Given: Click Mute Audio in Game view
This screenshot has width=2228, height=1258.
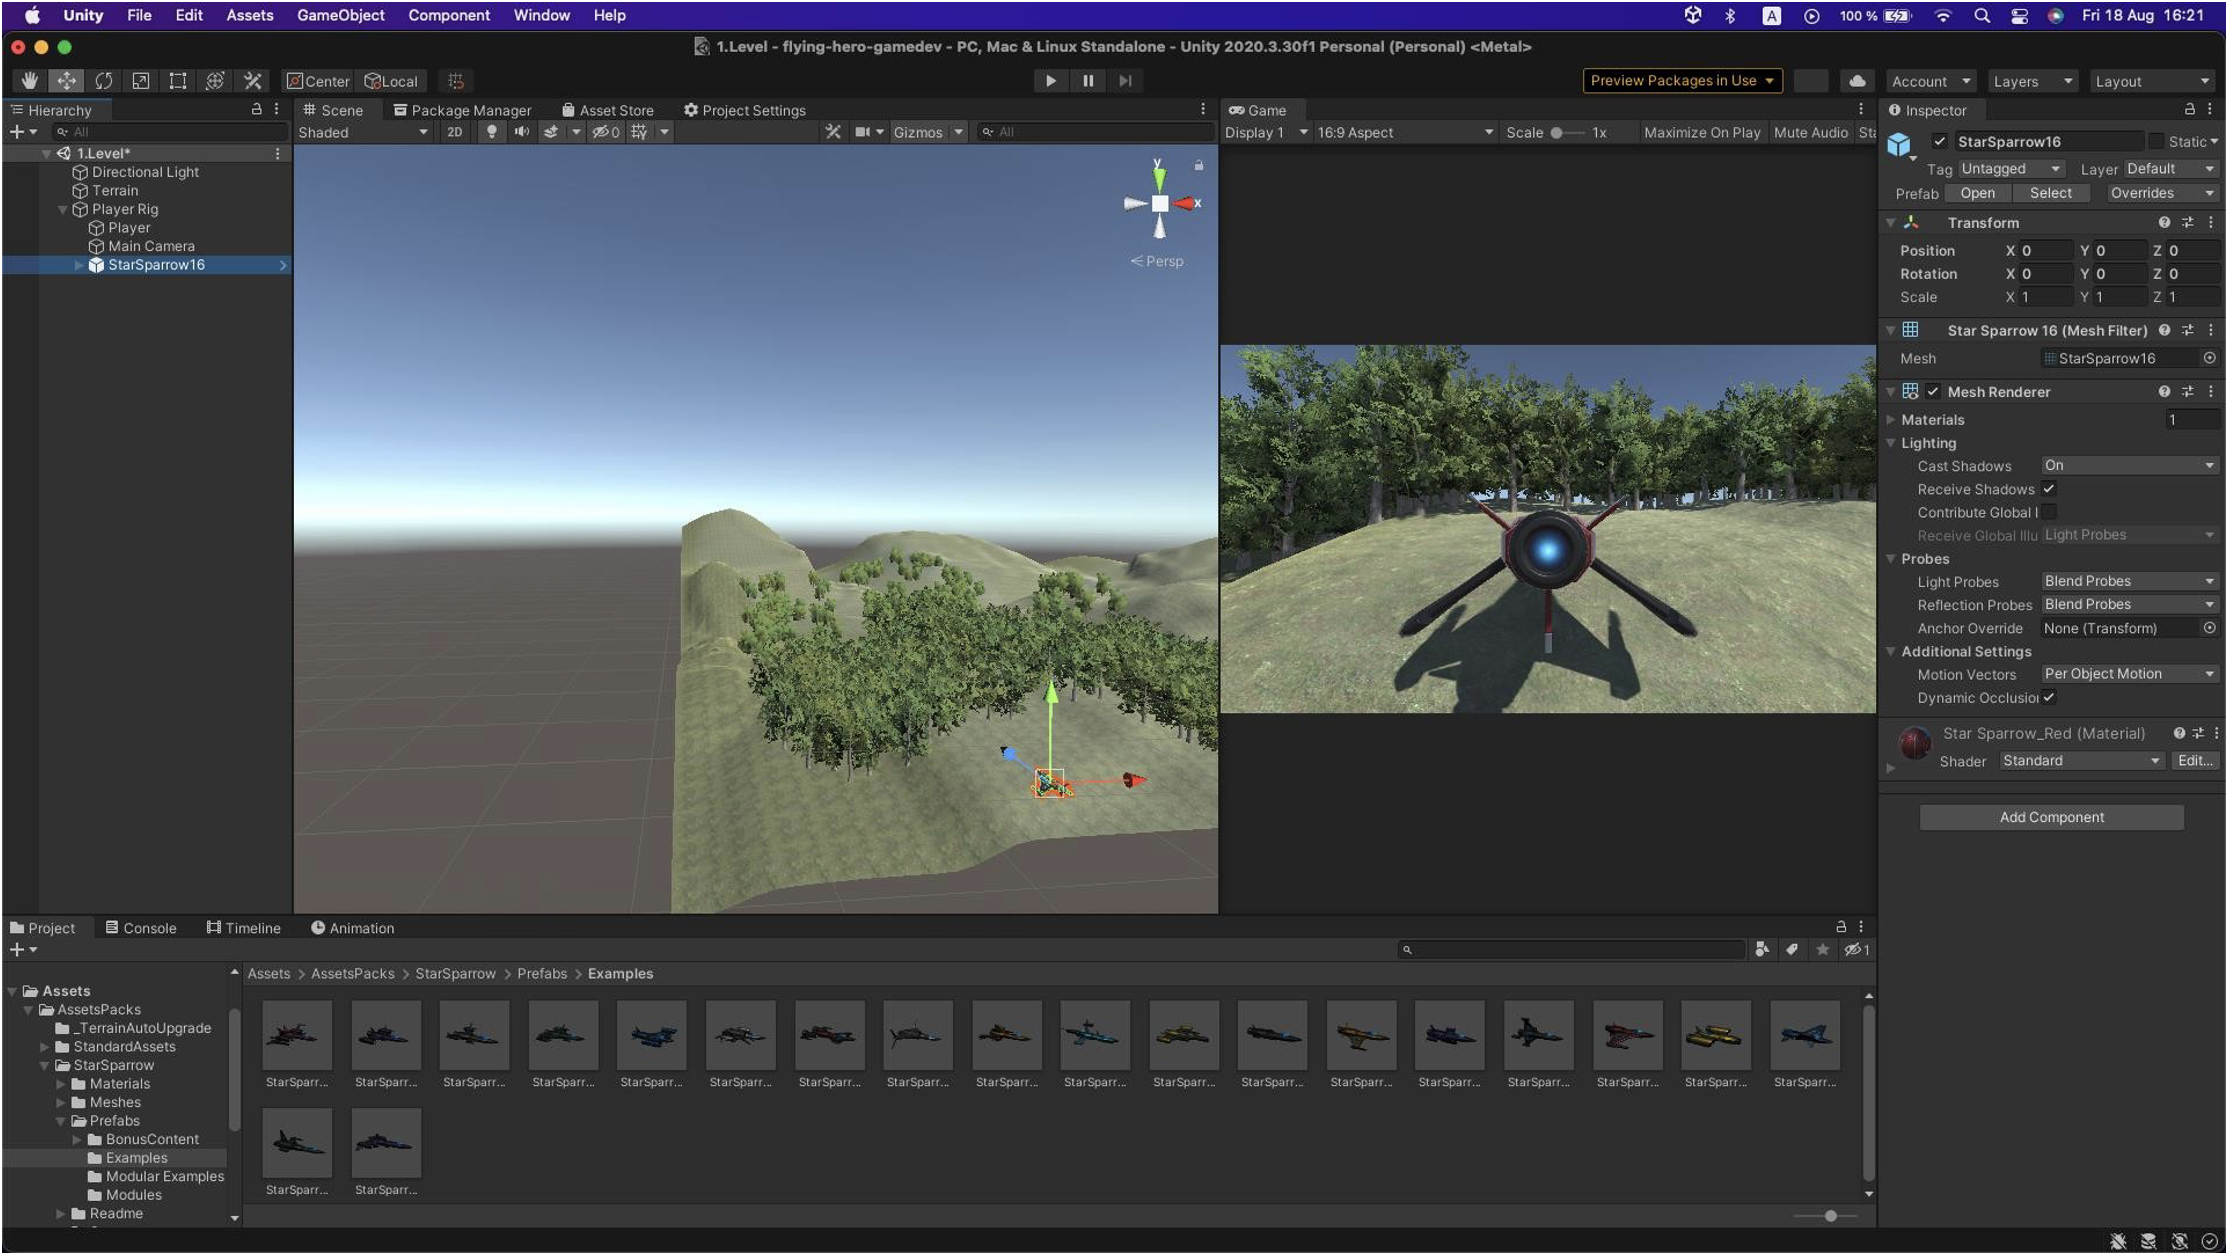Looking at the screenshot, I should [1810, 132].
